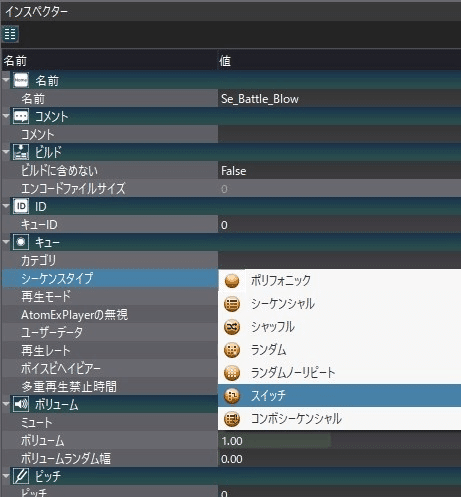Viewport: 461px width, 497px height.
Task: Pick コンボシーケンシャル option
Action: [339, 419]
